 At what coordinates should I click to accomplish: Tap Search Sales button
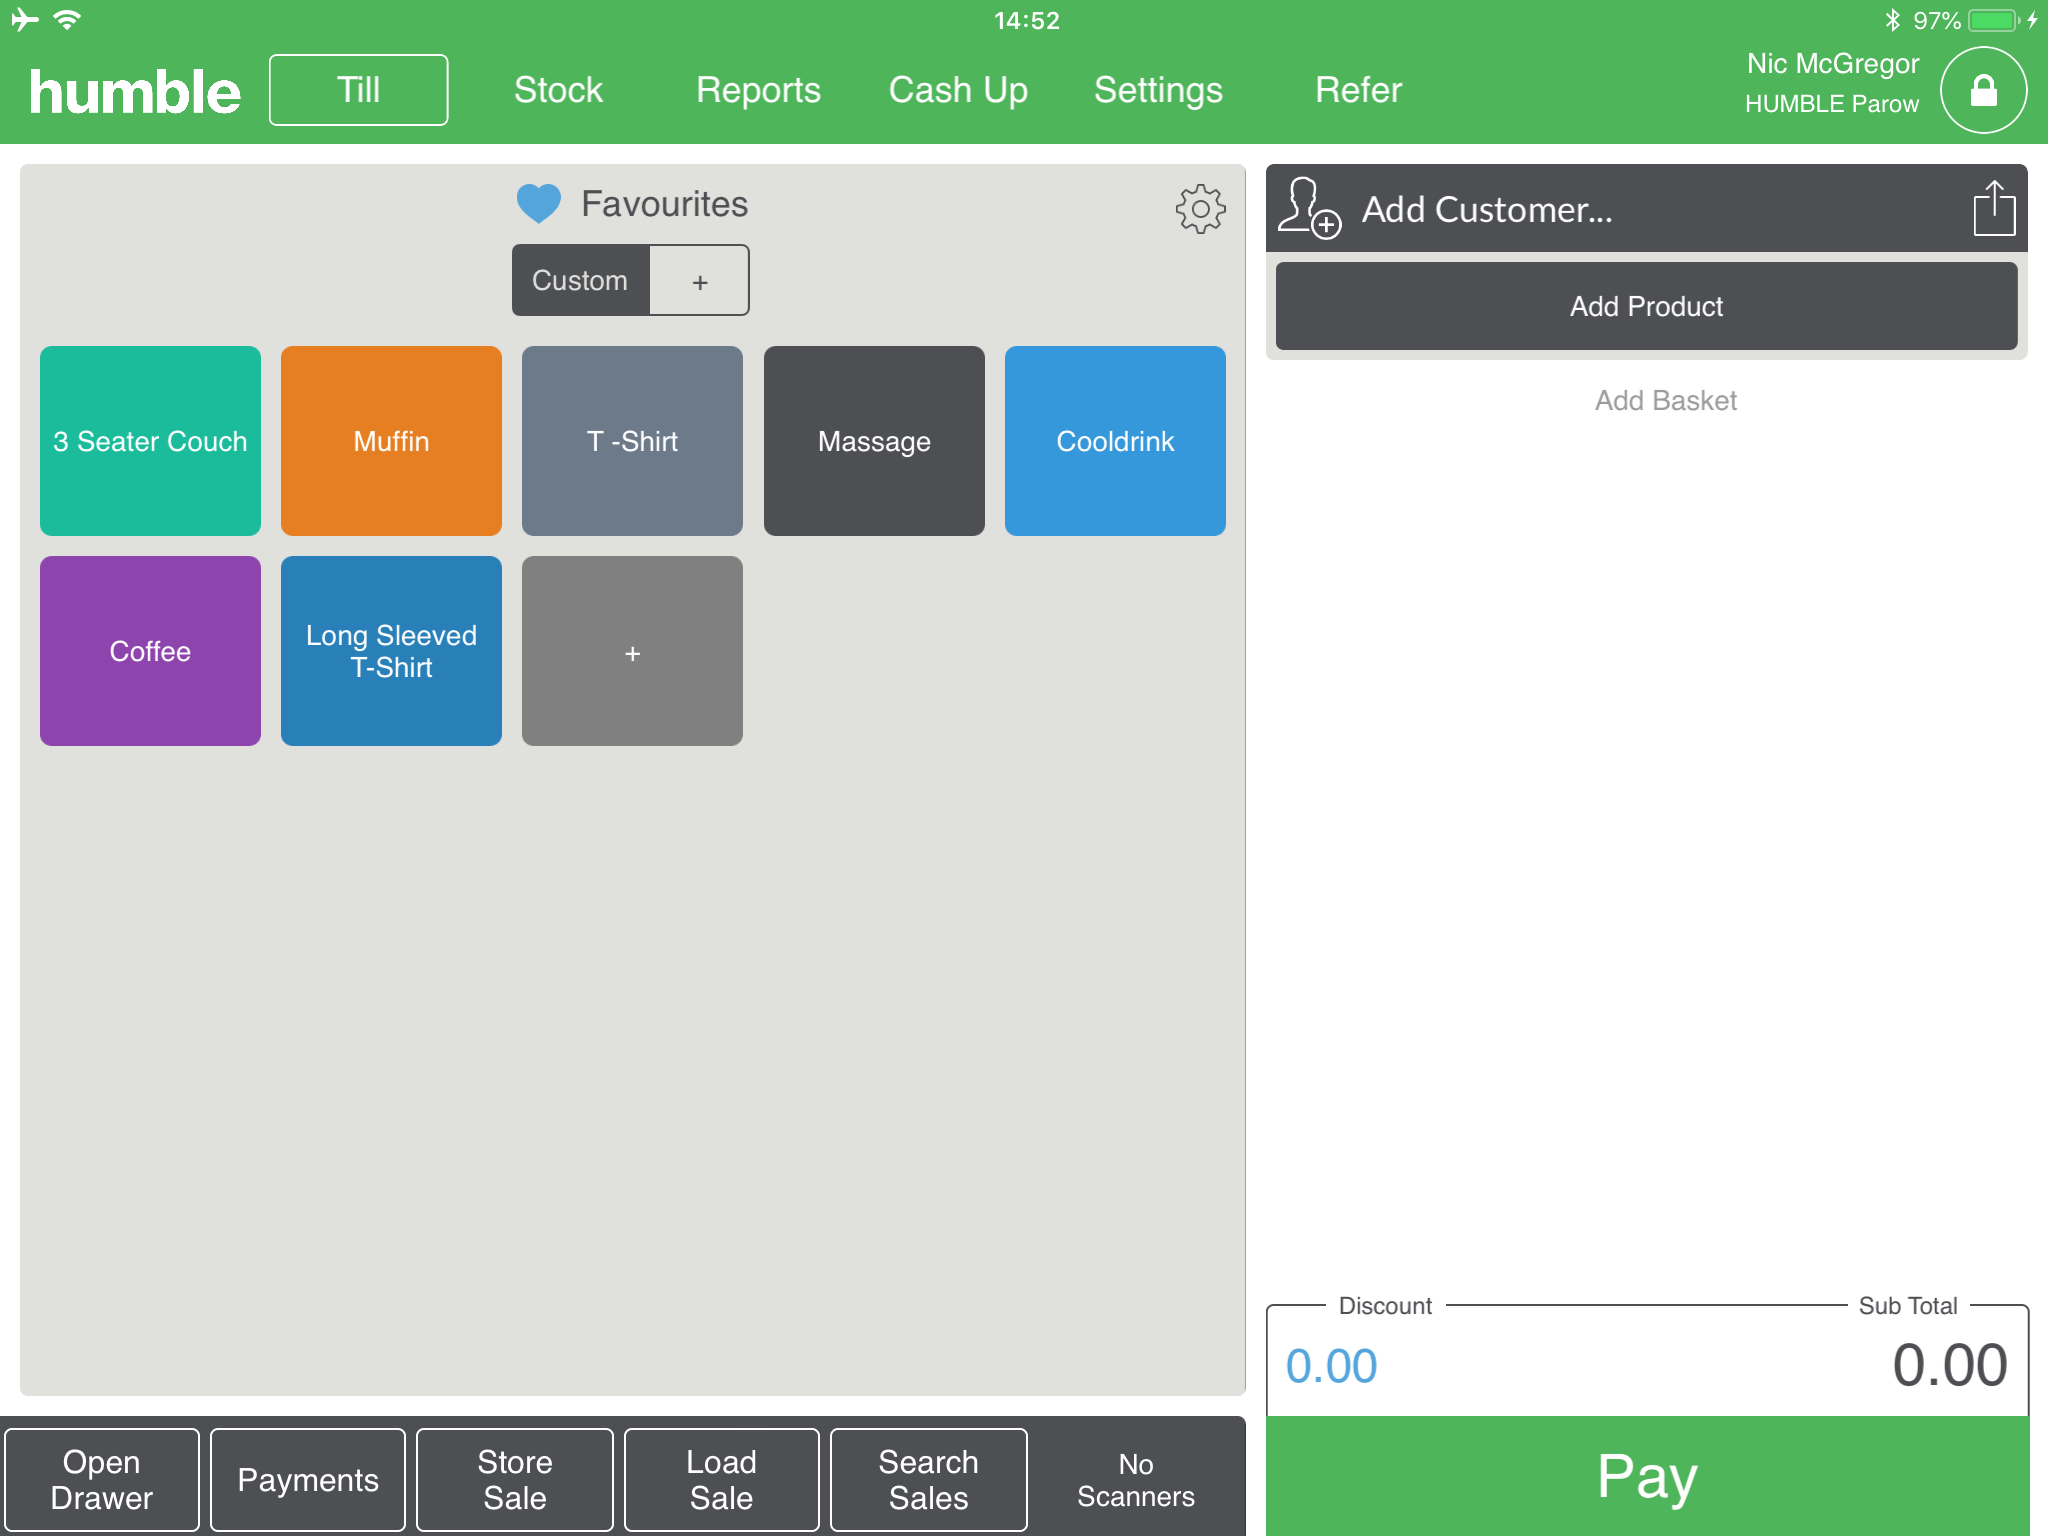tap(928, 1480)
